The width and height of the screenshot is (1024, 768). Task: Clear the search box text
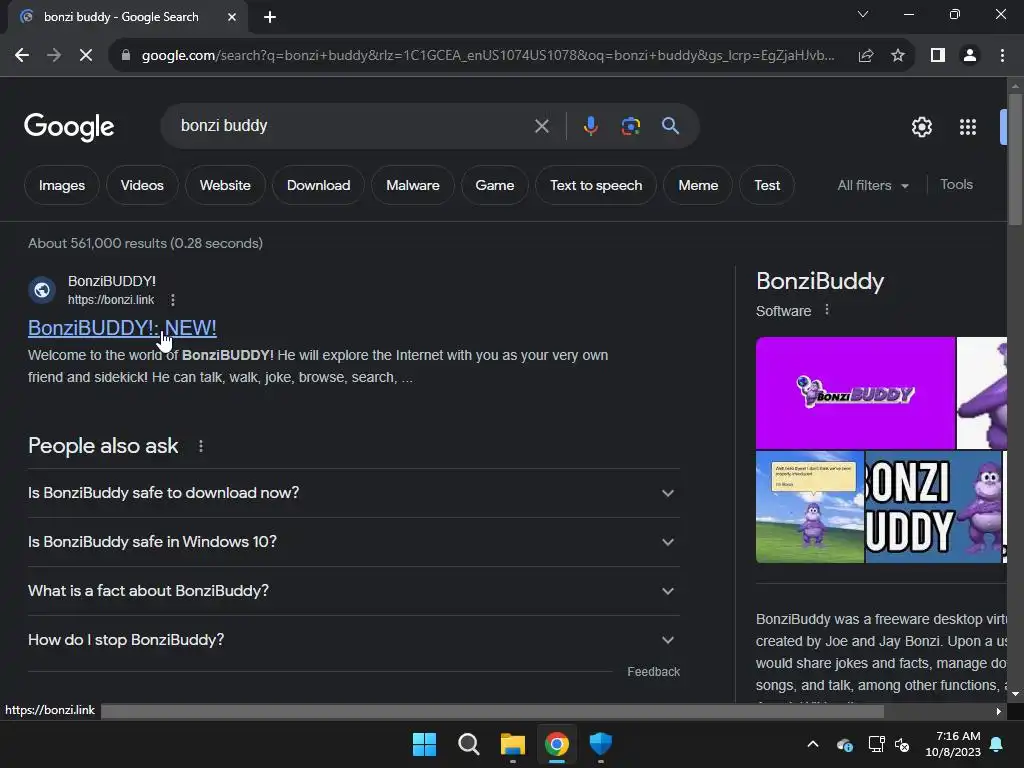(x=541, y=126)
